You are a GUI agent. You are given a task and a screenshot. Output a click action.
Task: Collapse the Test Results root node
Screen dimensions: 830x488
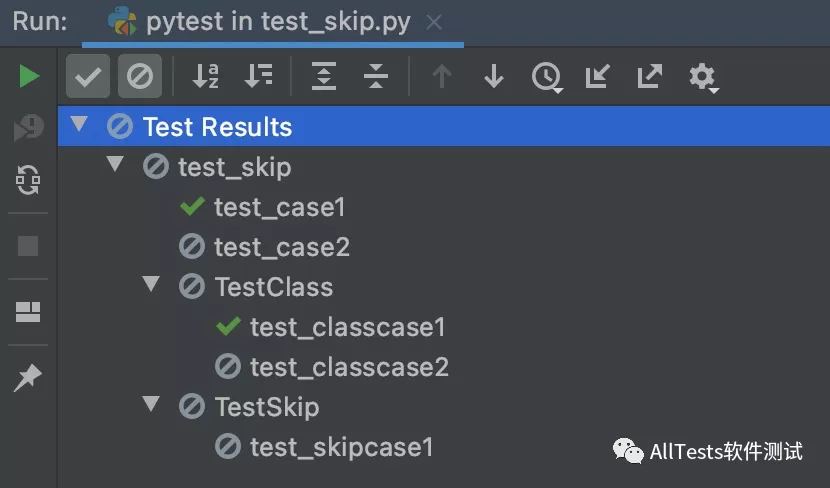pyautogui.click(x=80, y=126)
